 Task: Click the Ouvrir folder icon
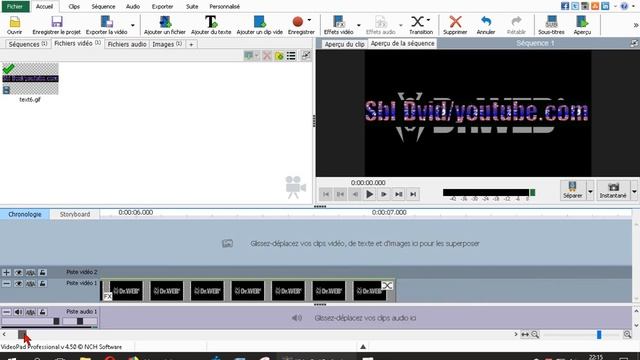coord(14,22)
